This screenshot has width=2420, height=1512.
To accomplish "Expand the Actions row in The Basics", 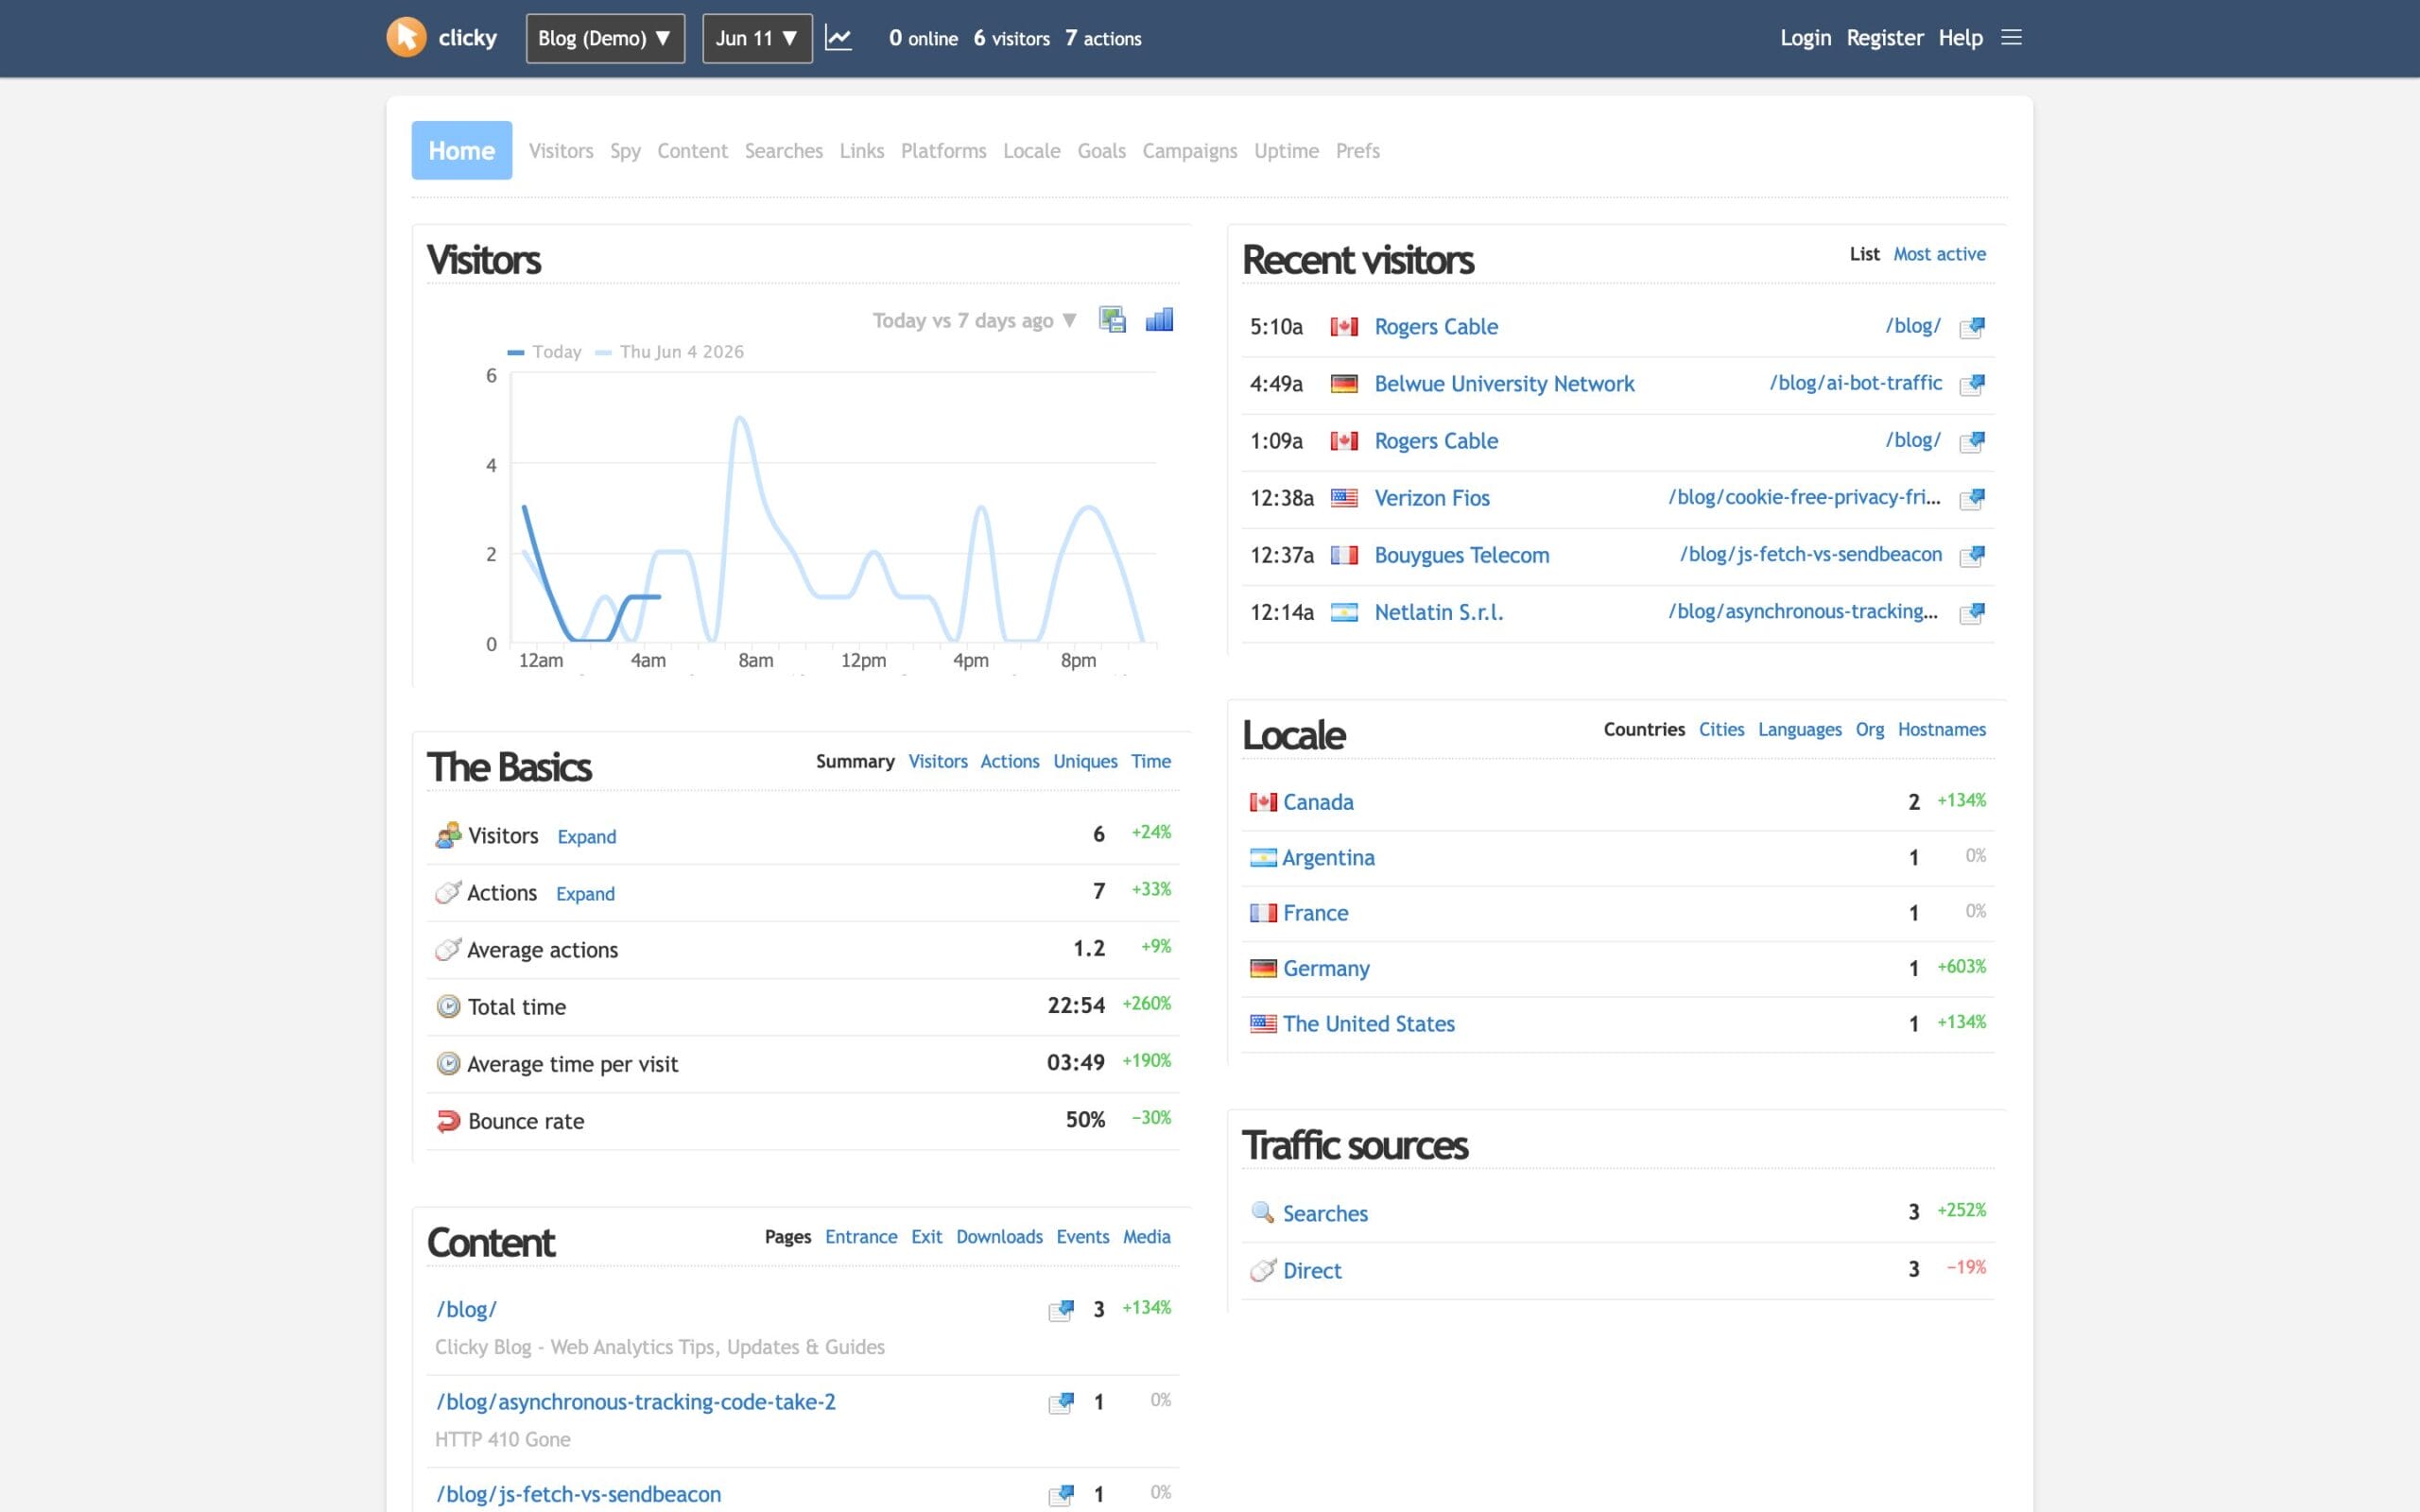I will [x=585, y=894].
